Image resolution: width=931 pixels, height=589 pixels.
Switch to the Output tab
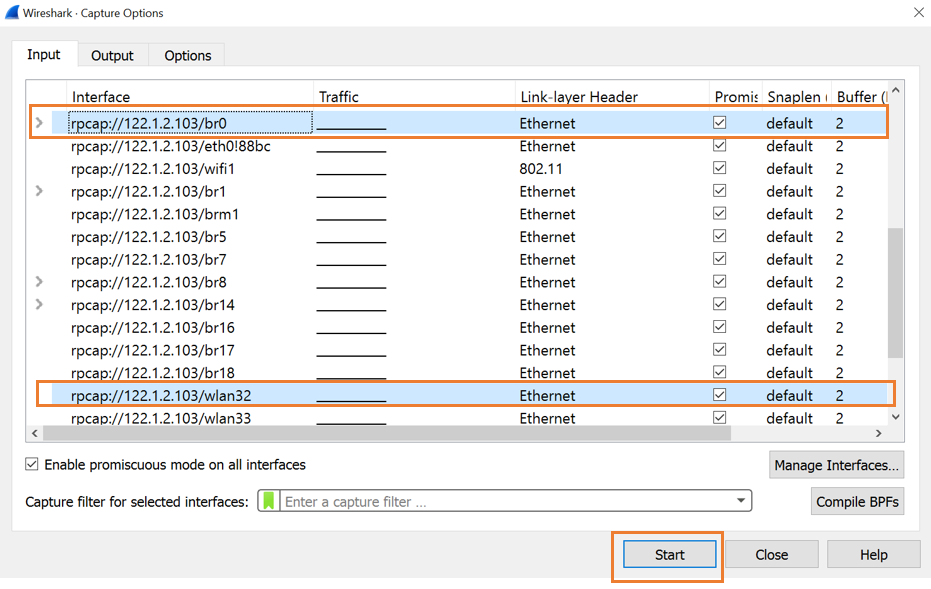[x=112, y=55]
